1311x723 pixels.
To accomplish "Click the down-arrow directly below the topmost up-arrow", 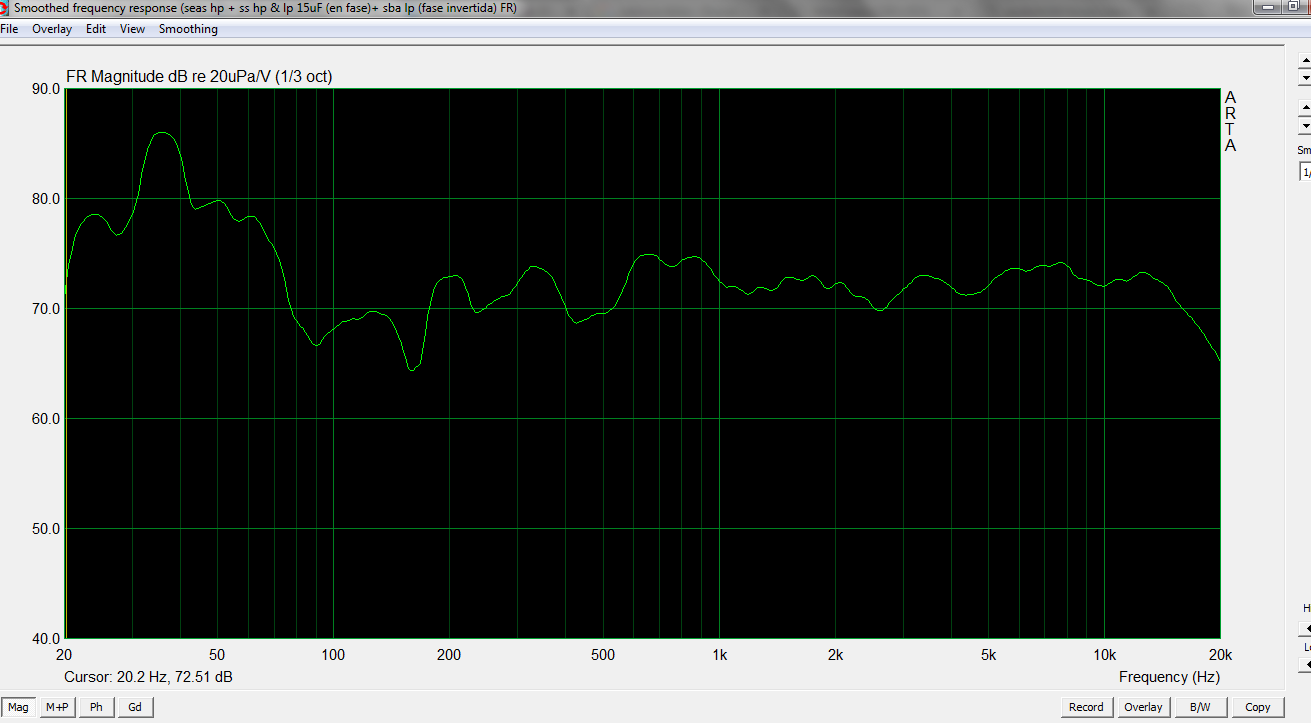I will coord(1304,77).
